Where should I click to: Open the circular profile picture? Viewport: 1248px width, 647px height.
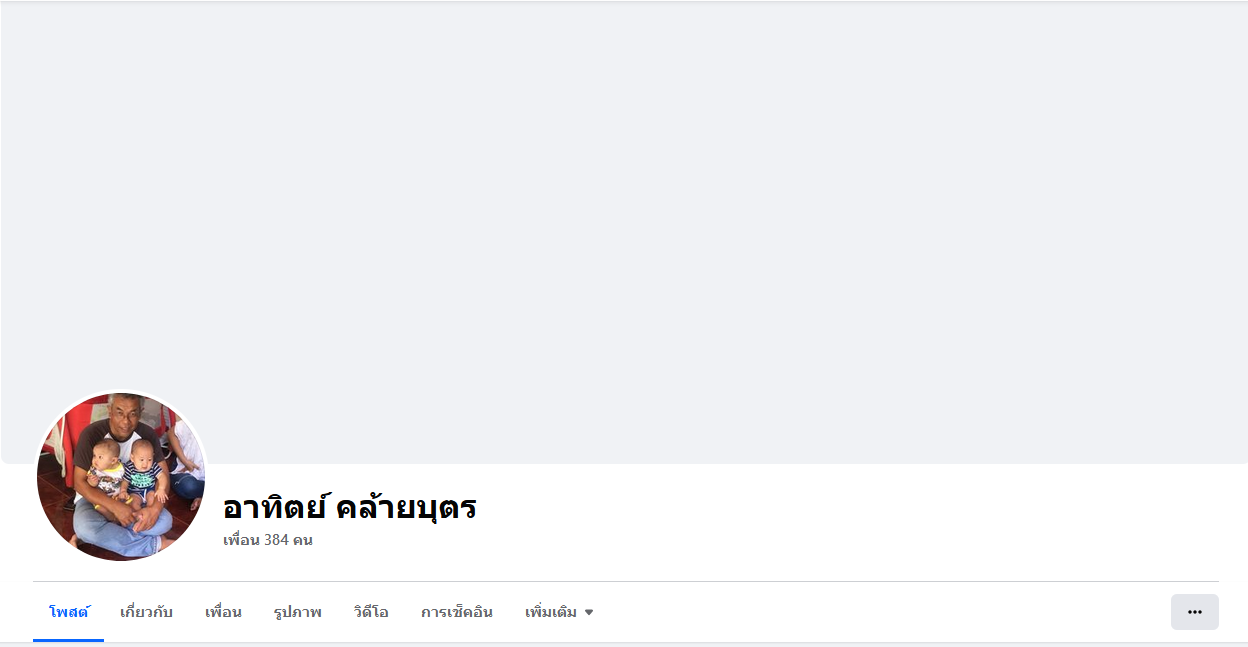[121, 476]
